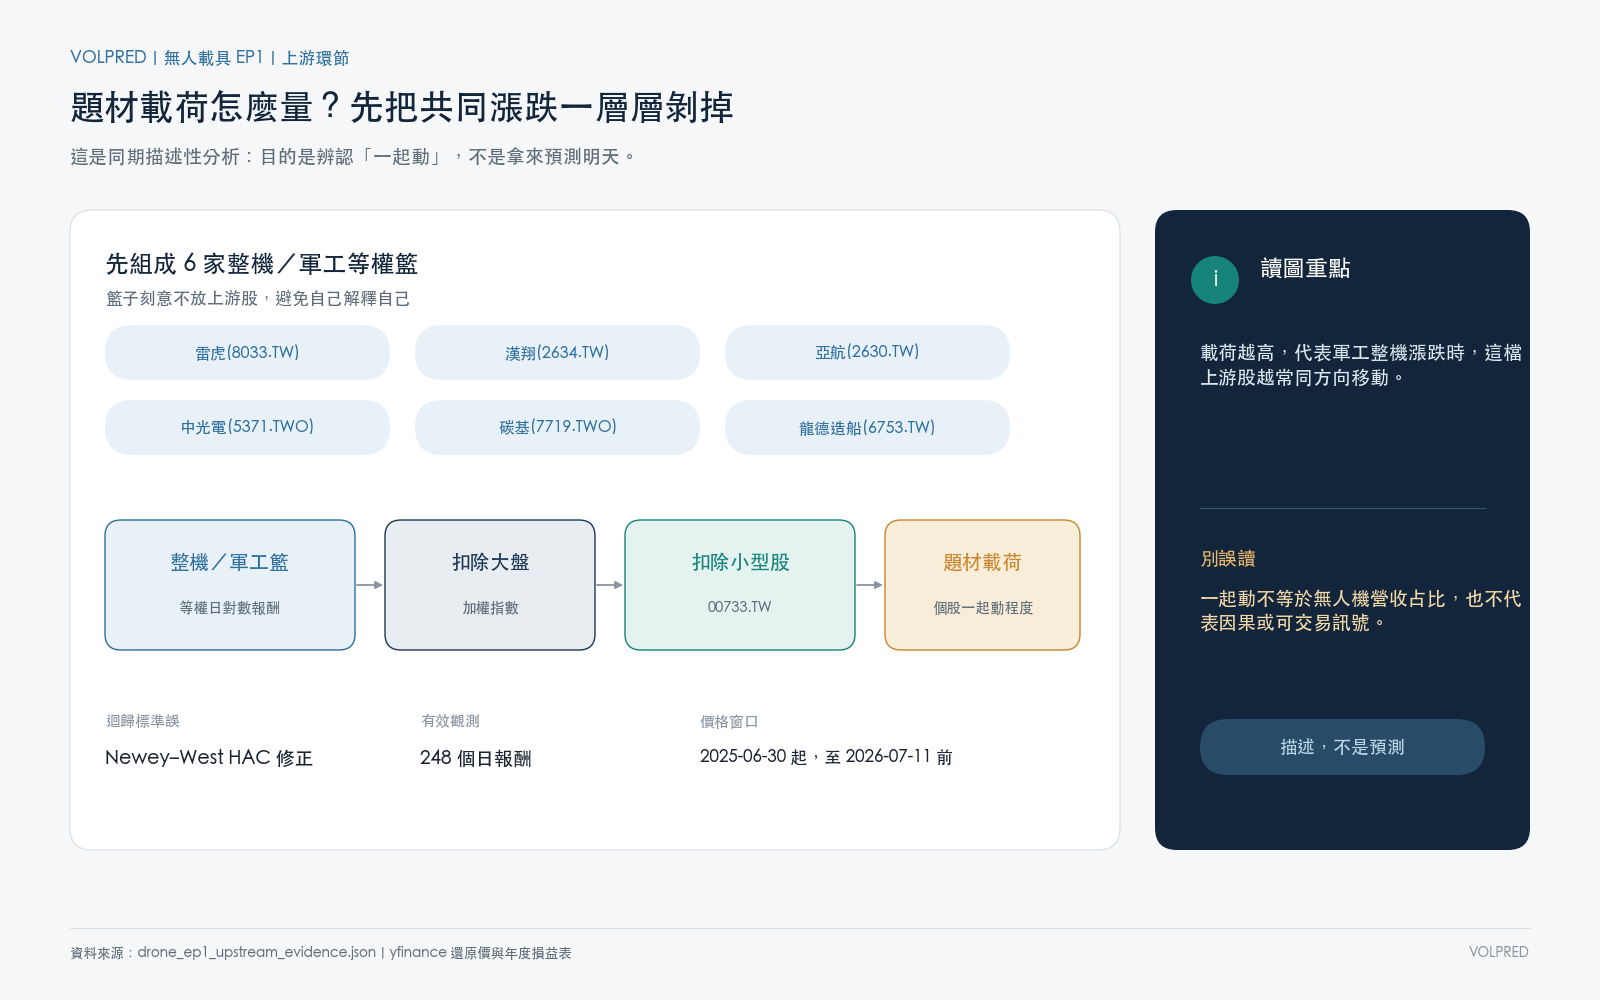This screenshot has height=1000, width=1600.
Task: Click the sidebar paragraph starting 載荷越高
Action: pos(1361,365)
